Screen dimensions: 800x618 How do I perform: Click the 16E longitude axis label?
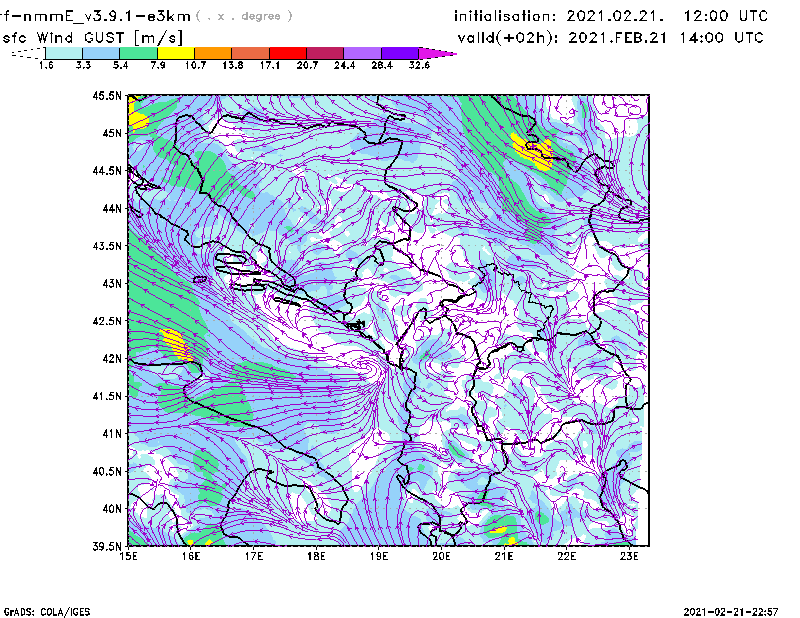tap(191, 556)
